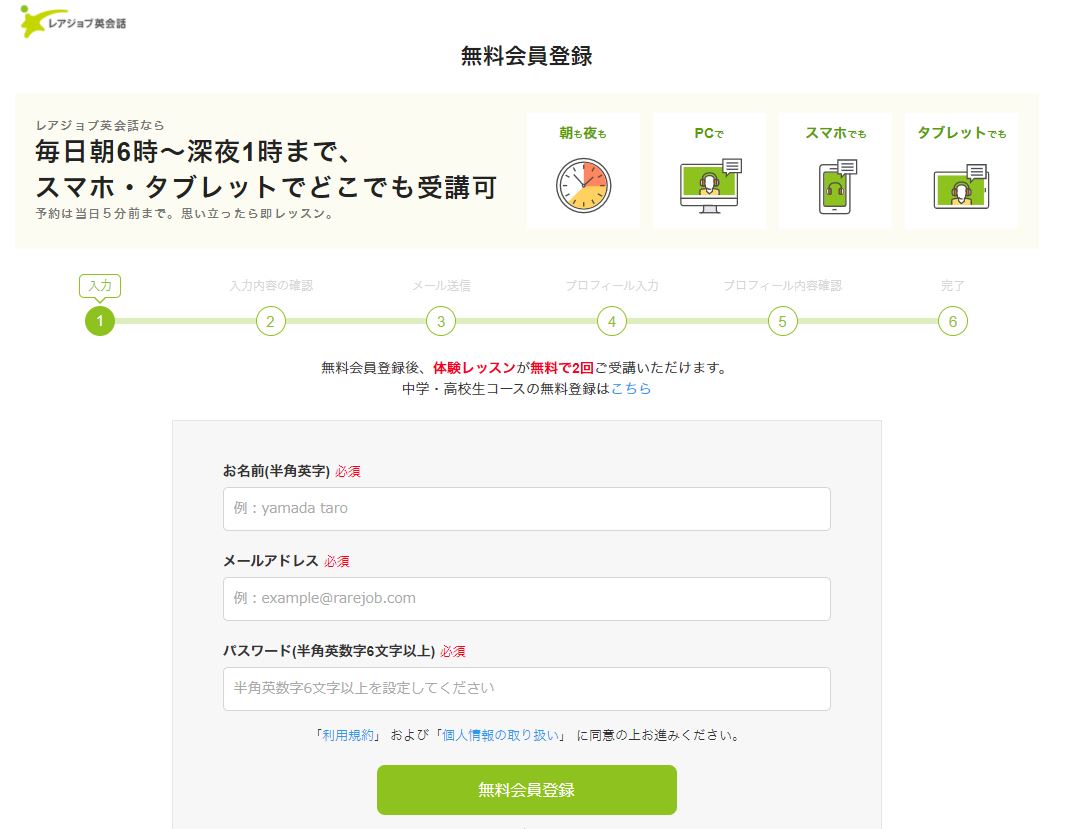This screenshot has height=829, width=1074.
Task: Click the progress bar between steps 1 and 2
Action: [185, 321]
